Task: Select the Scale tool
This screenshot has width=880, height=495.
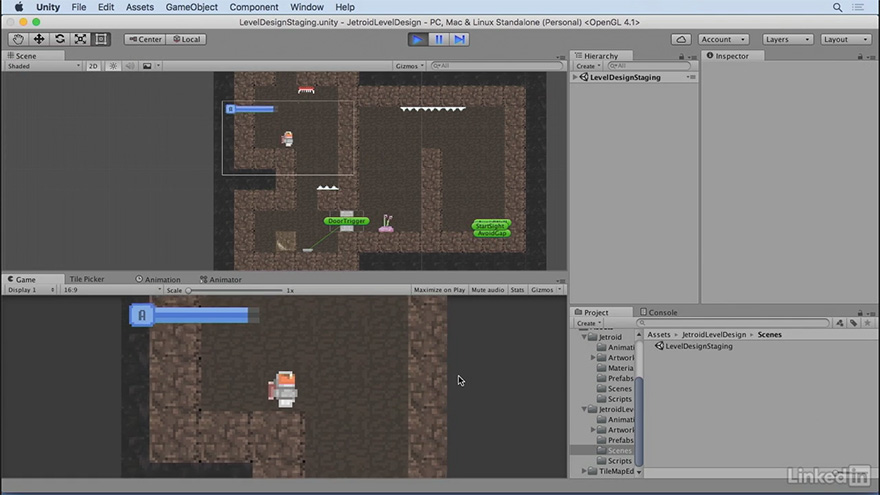Action: pos(80,39)
